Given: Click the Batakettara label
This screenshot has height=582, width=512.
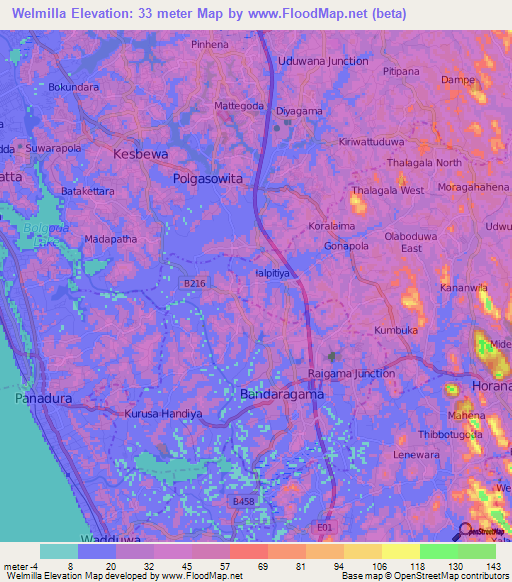Looking at the screenshot, I should 88,192.
